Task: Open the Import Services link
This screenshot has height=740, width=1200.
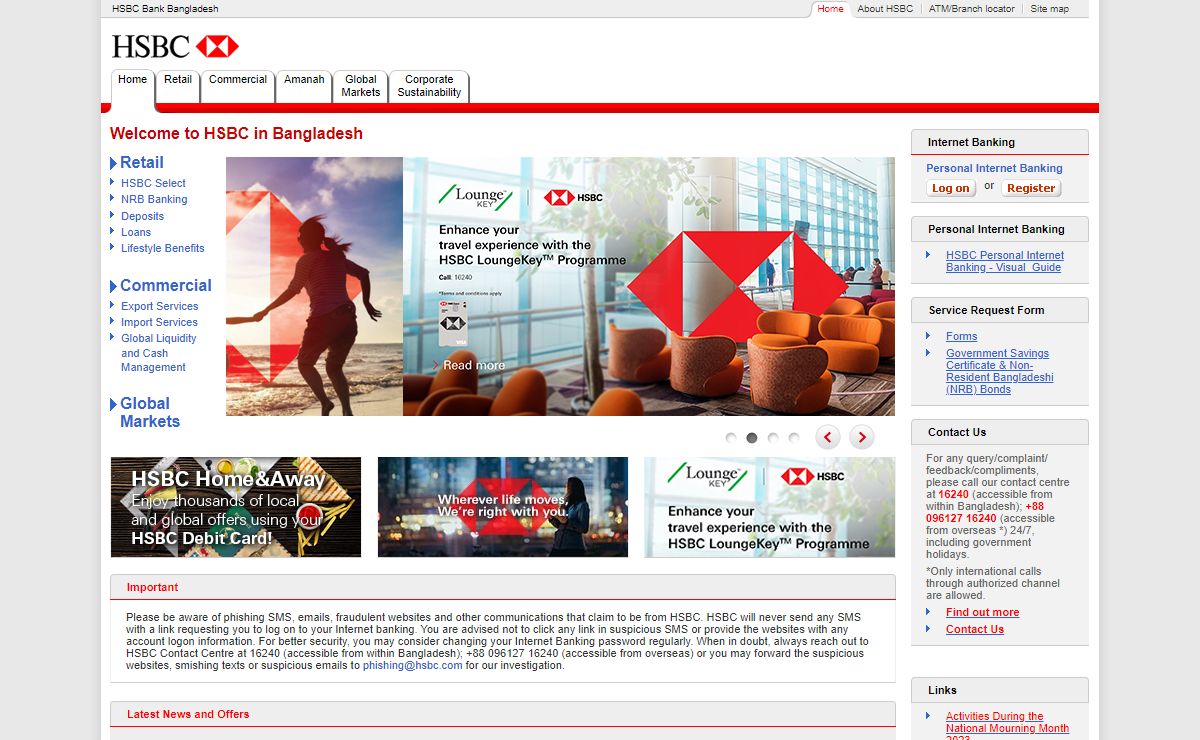Action: [x=159, y=322]
